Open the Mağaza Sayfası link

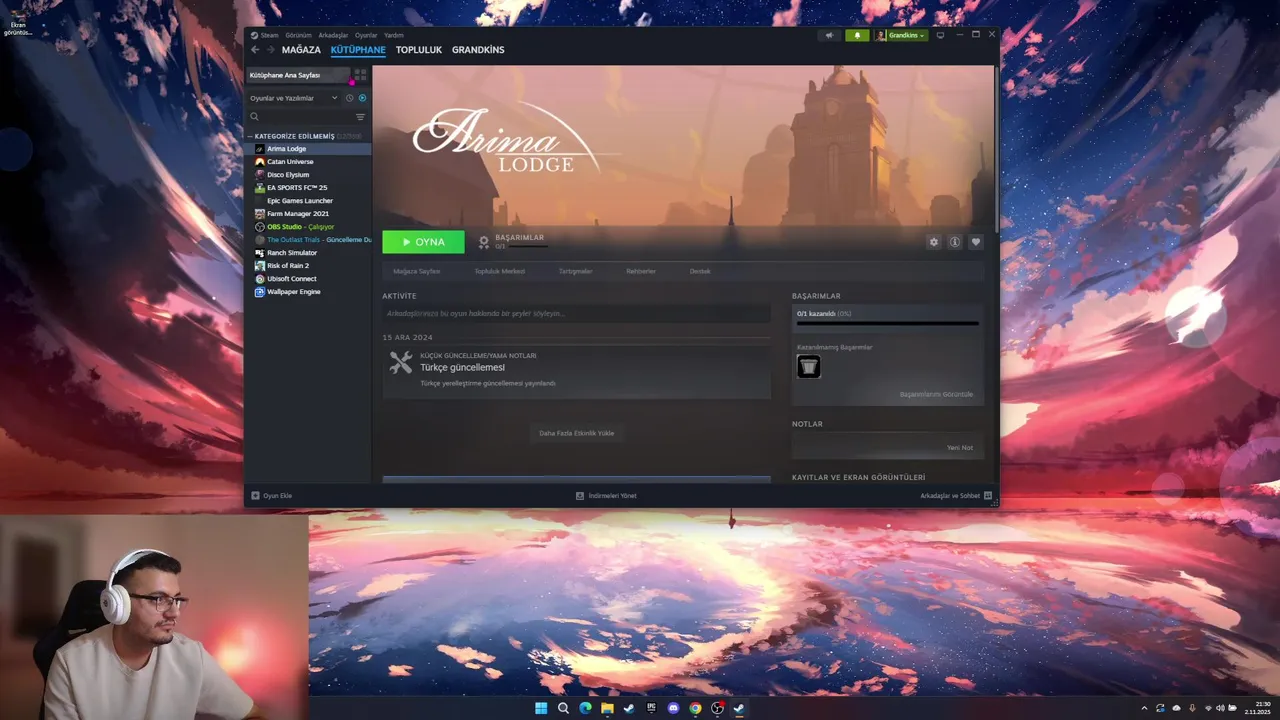point(416,271)
